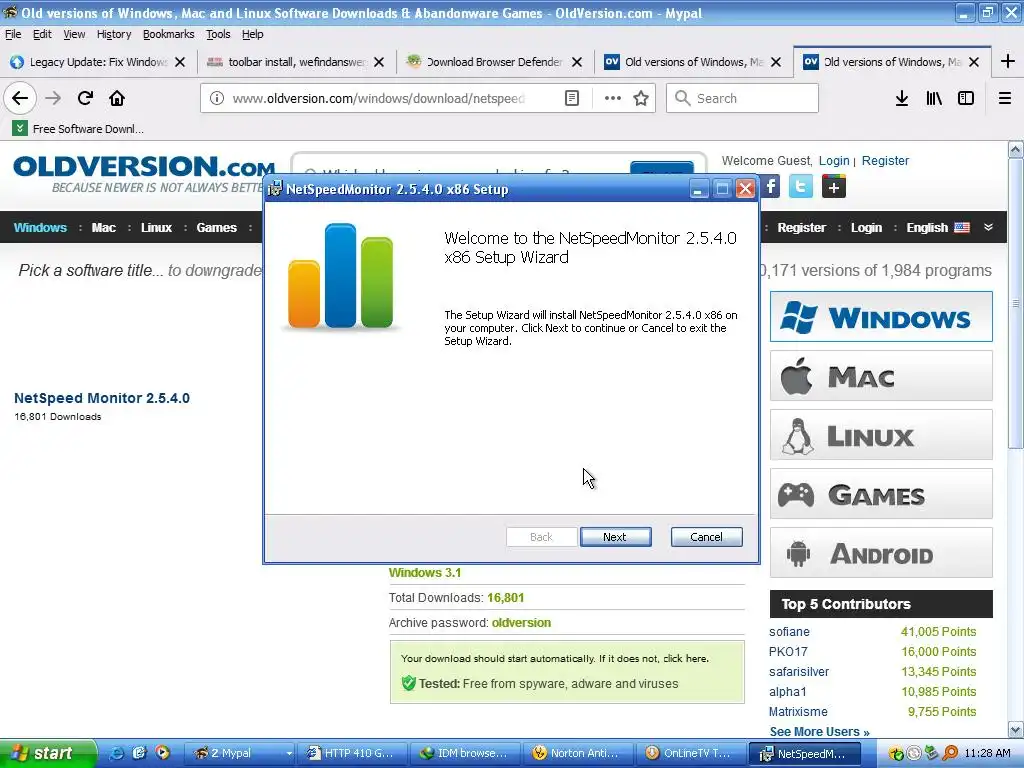1024x768 pixels.
Task: Click the scrollbar down arrow
Action: [1016, 729]
